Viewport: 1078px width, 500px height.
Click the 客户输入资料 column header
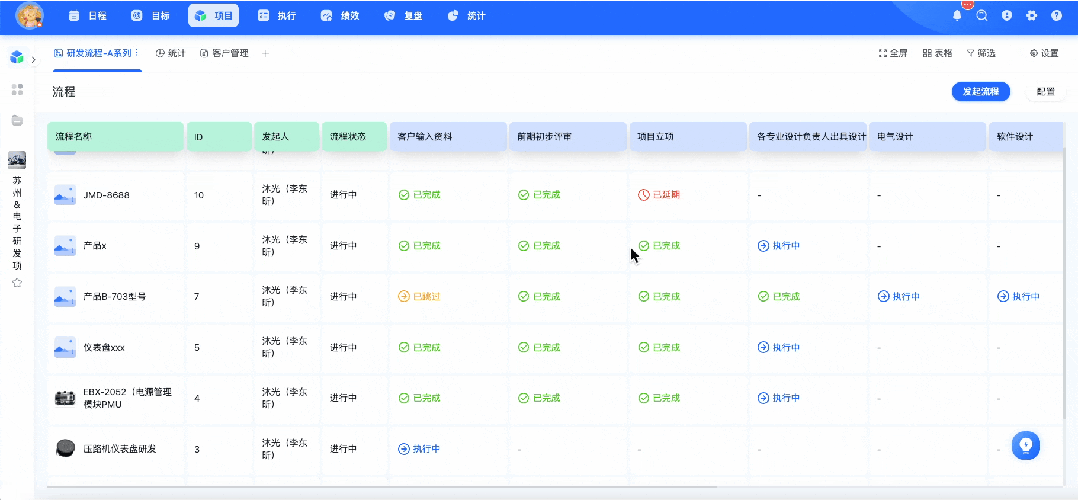(448, 137)
